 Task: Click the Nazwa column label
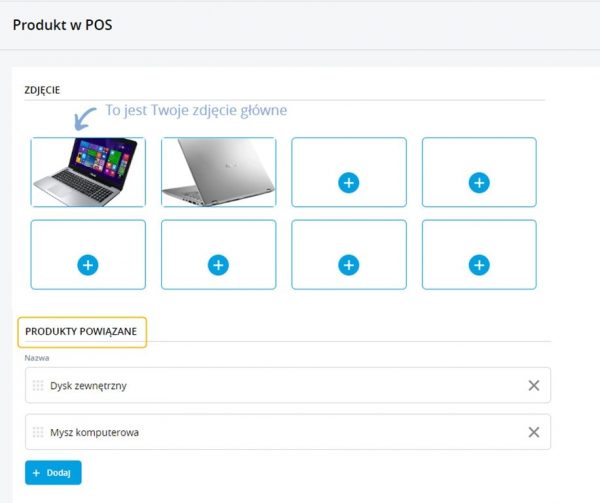tap(37, 358)
